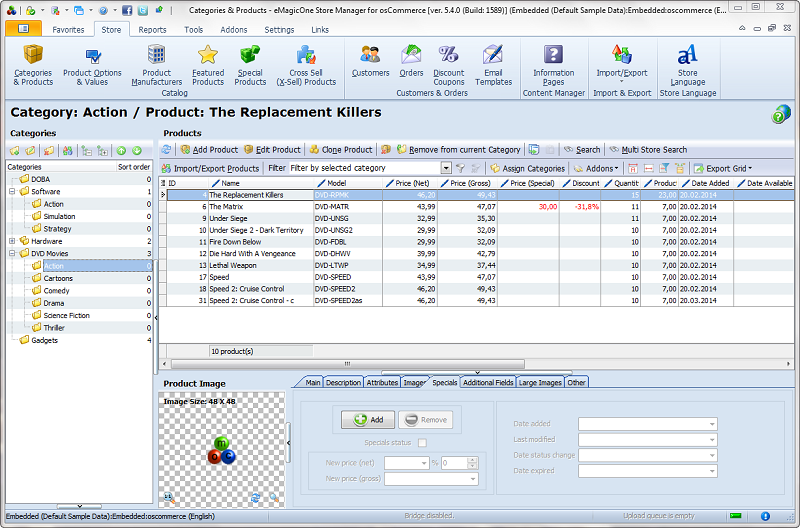Screen dimensions: 800x528
Task: Click the blue help globe icon
Action: [781, 114]
